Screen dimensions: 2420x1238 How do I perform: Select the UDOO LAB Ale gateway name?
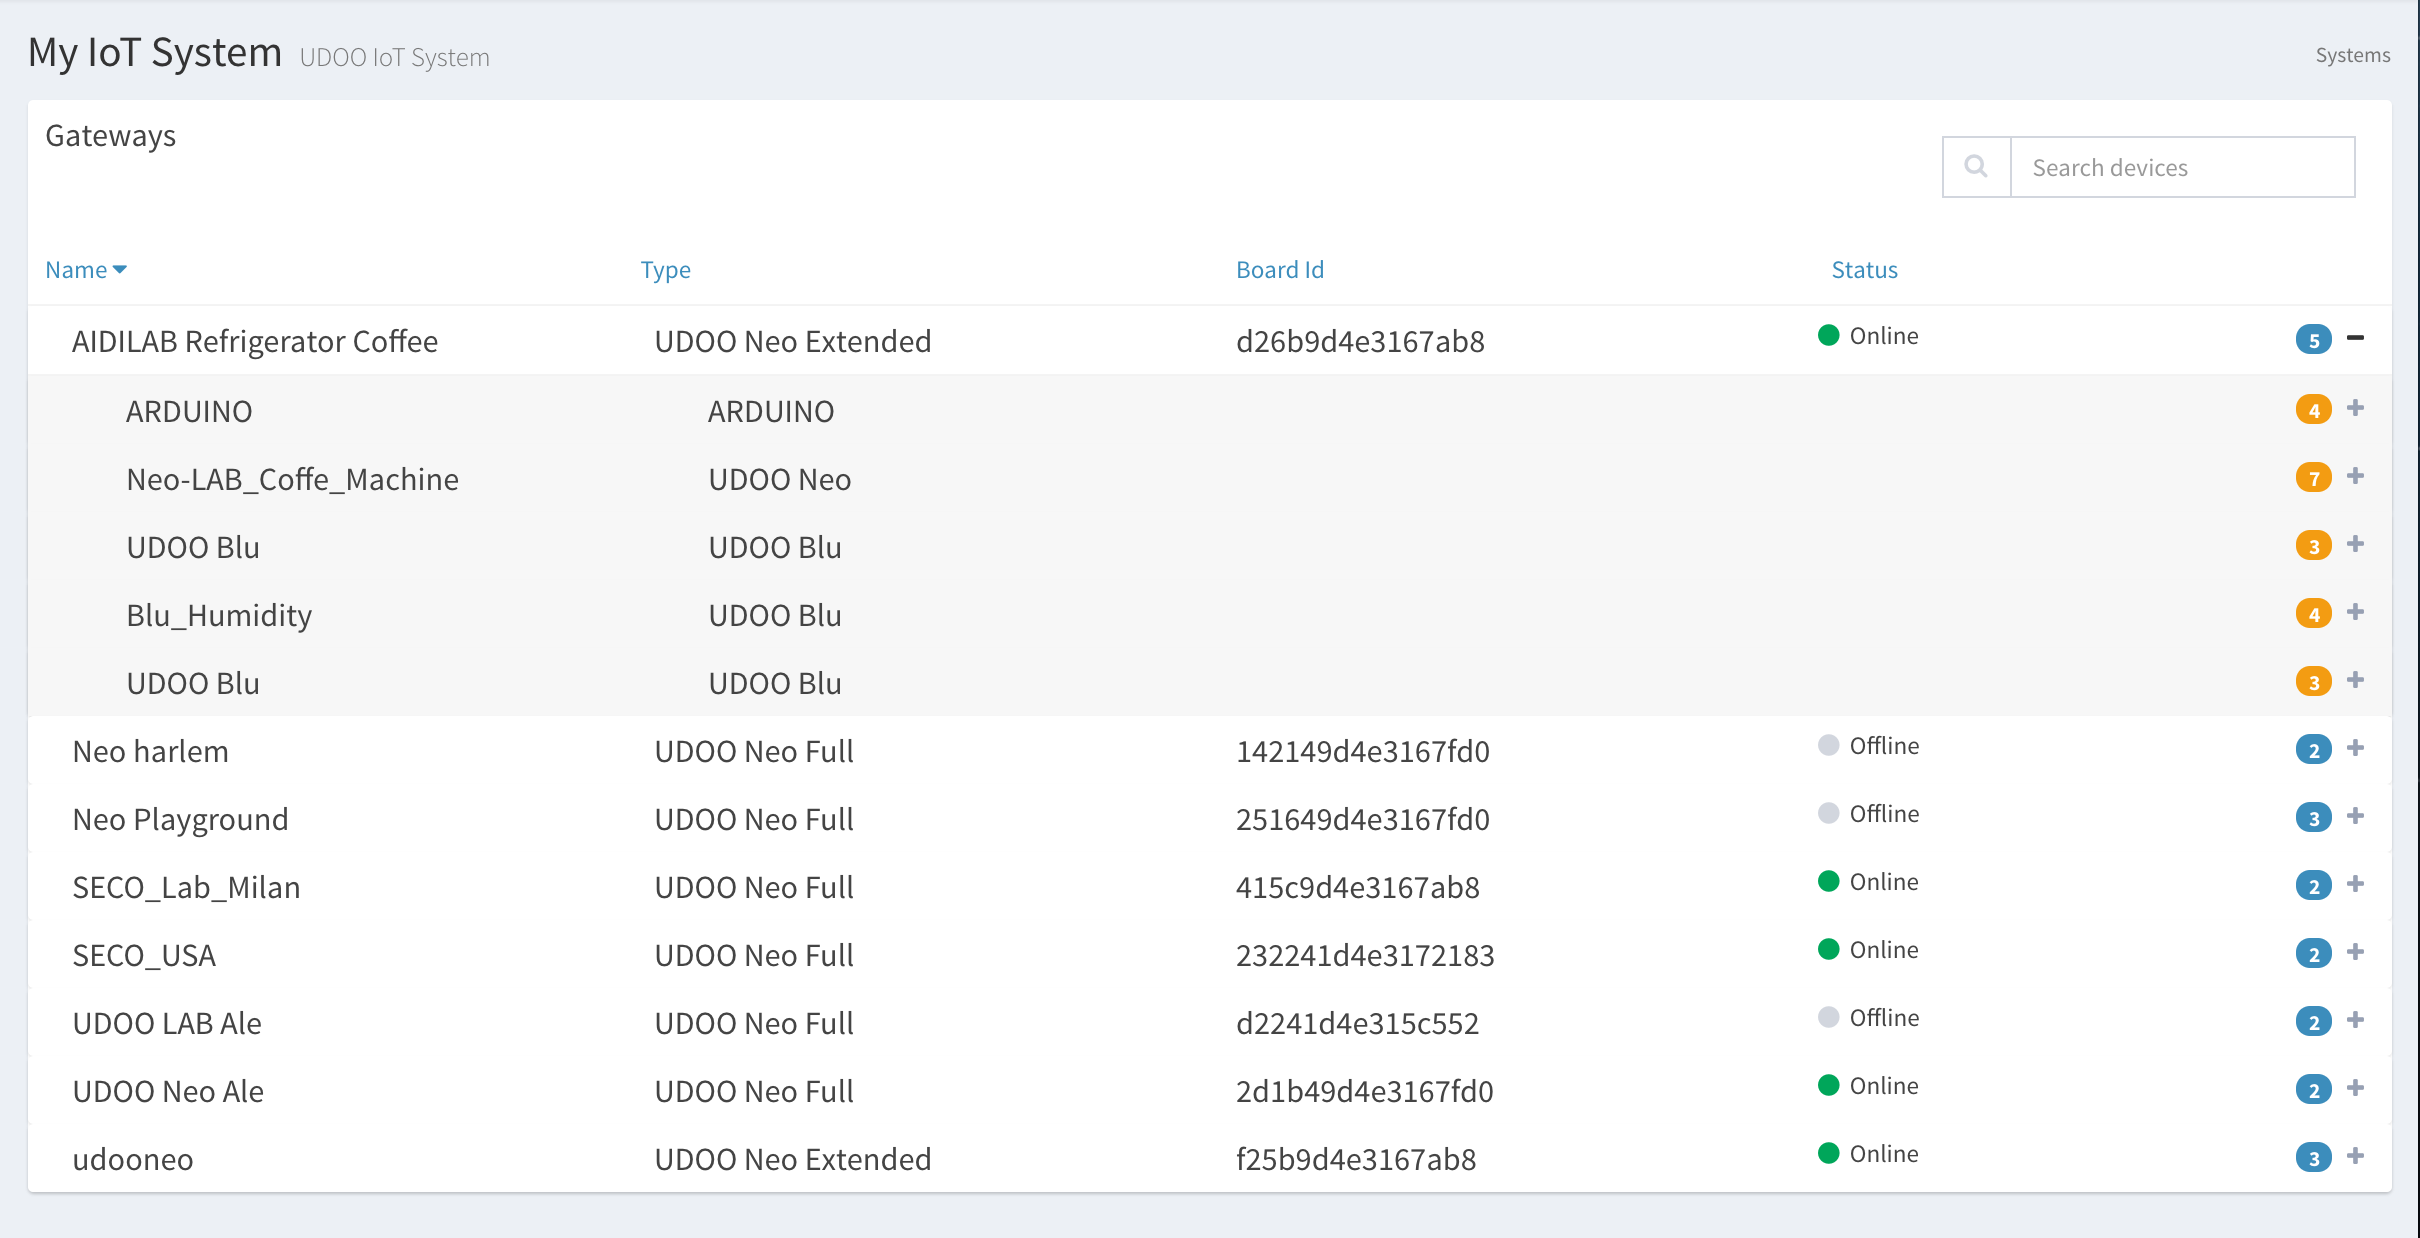pos(167,1024)
